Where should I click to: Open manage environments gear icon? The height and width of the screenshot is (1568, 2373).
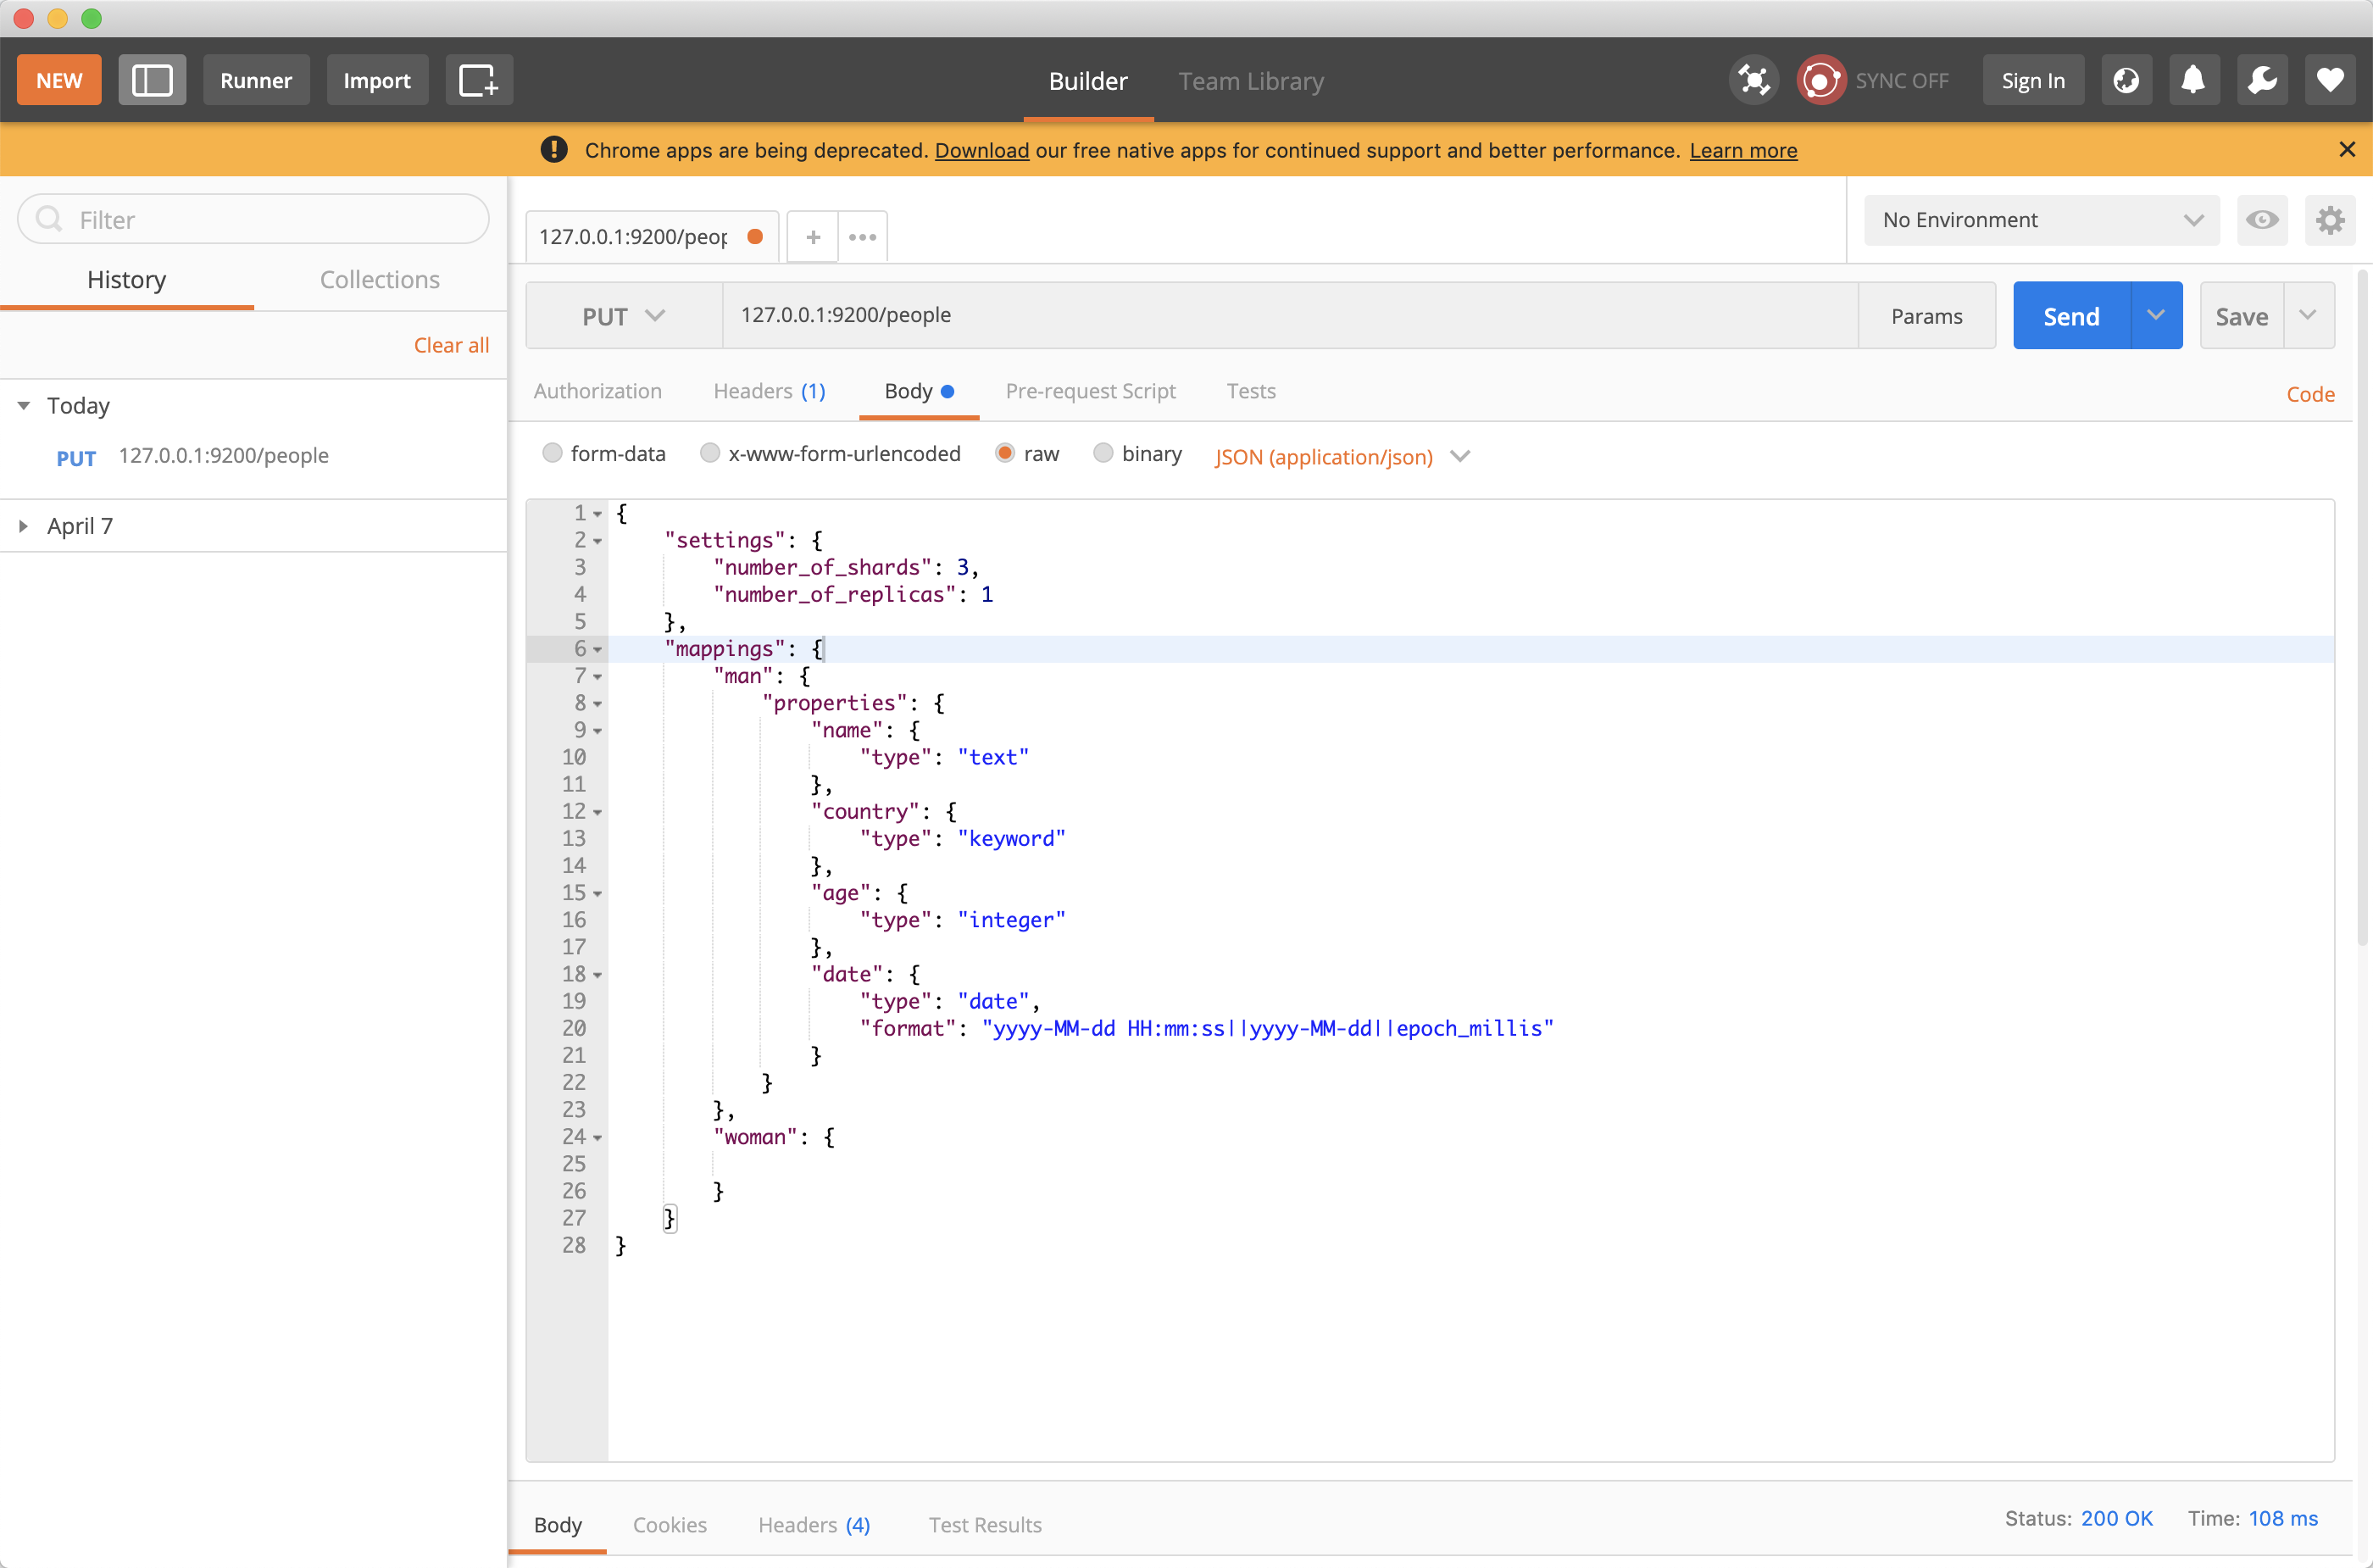[x=2330, y=220]
